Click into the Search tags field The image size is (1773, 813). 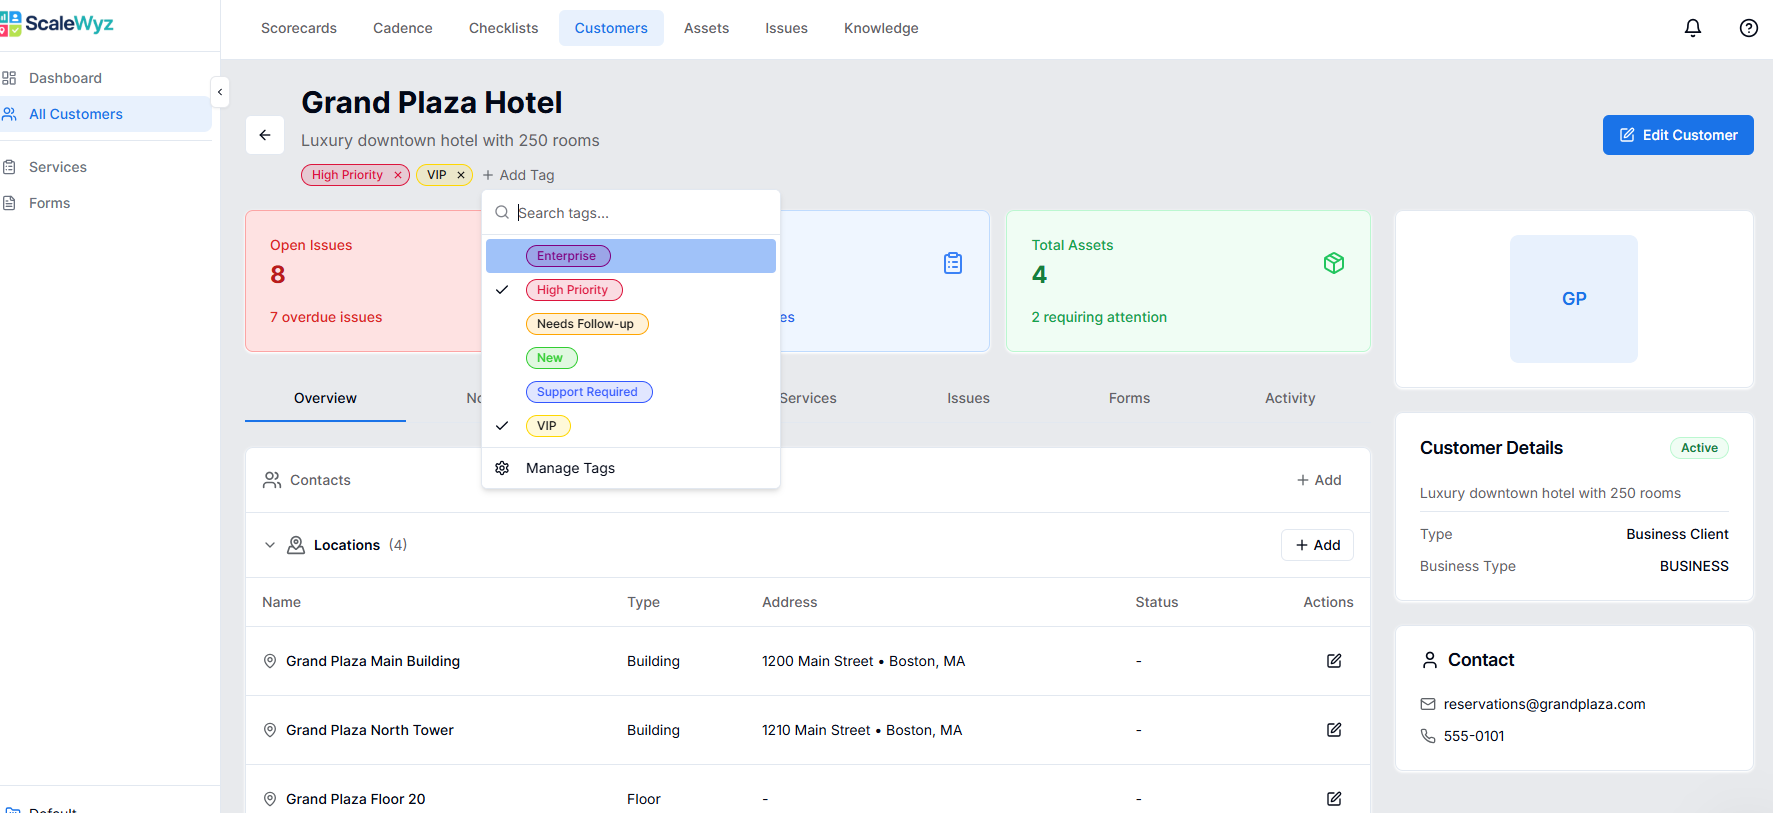pos(640,213)
